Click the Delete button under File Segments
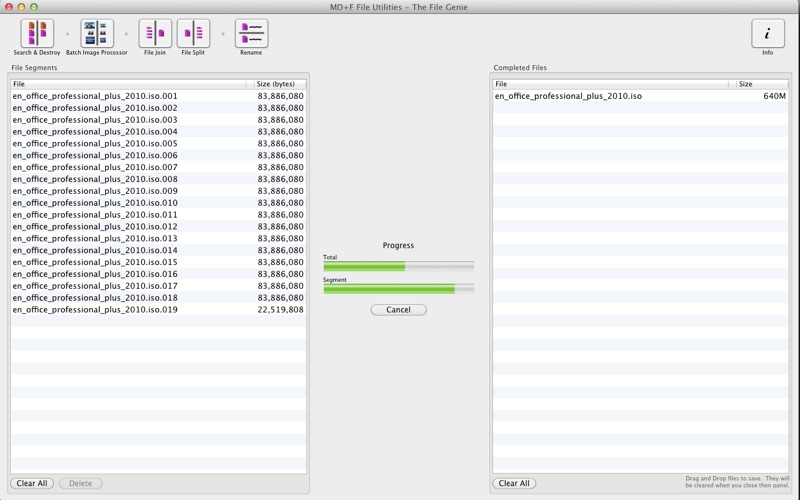 81,483
